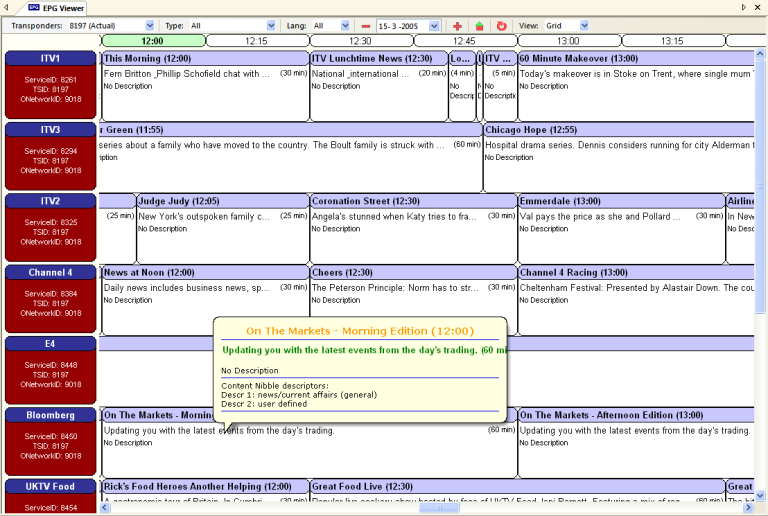Screen dimensions: 768x516
Task: Select Coronation Street (12:30) programme
Action: (x=414, y=229)
